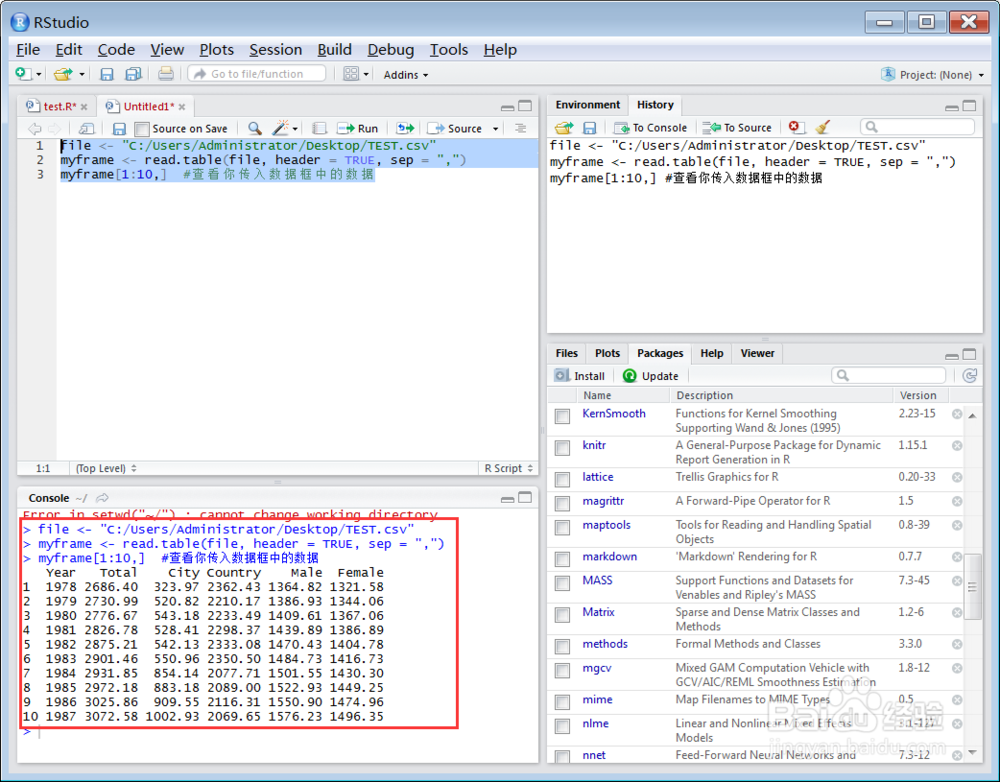Click Go to file/function search field
The width and height of the screenshot is (1000, 782).
[257, 74]
